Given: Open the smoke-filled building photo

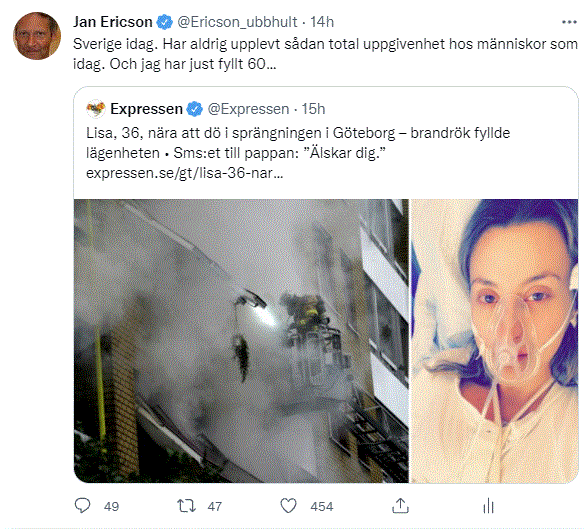Looking at the screenshot, I should coord(241,341).
